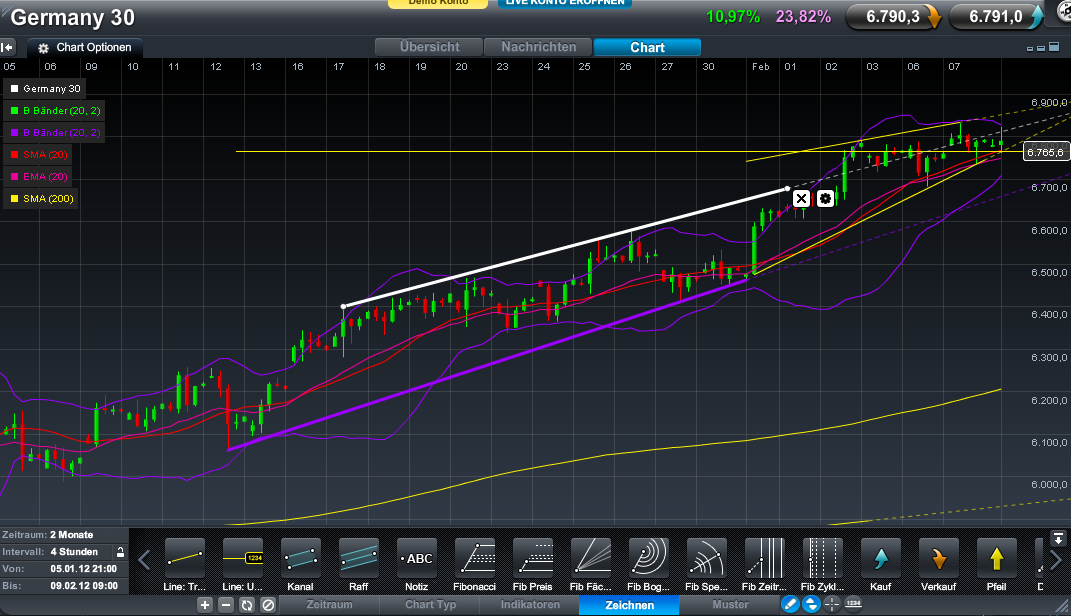This screenshot has width=1071, height=616.
Task: Select the Fib Preis tool
Action: [533, 564]
